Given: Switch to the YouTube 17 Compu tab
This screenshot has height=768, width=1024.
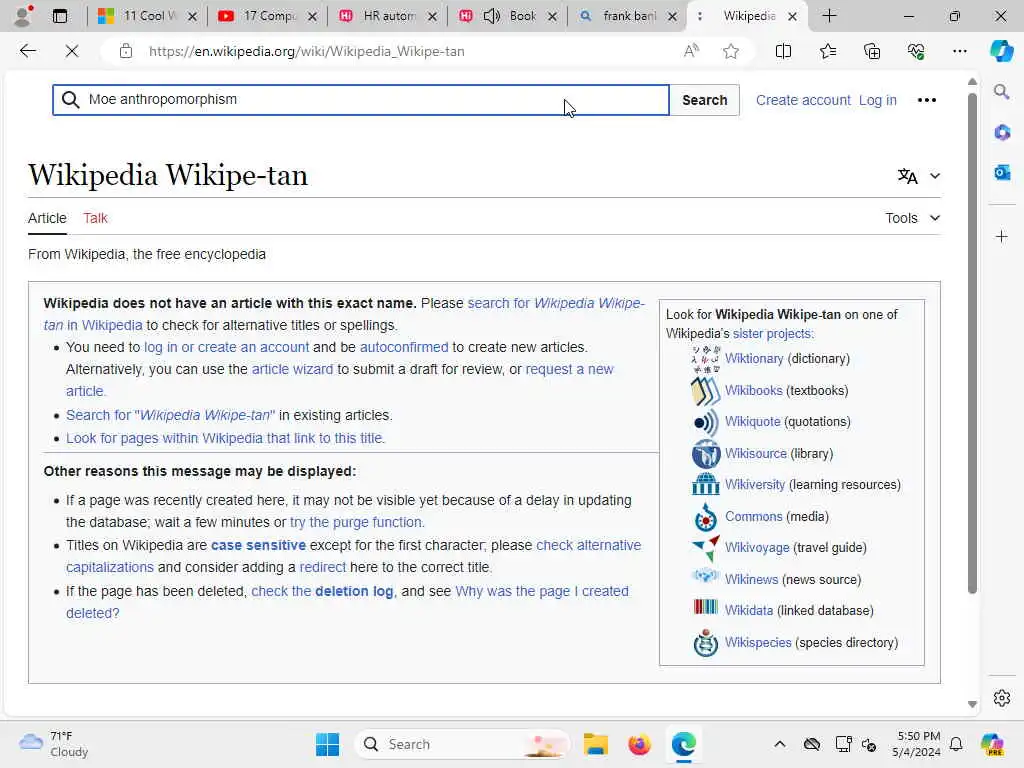Looking at the screenshot, I should click(x=267, y=16).
